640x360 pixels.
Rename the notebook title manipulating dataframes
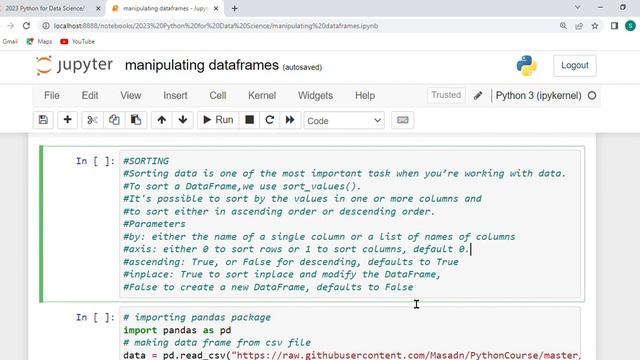[202, 65]
